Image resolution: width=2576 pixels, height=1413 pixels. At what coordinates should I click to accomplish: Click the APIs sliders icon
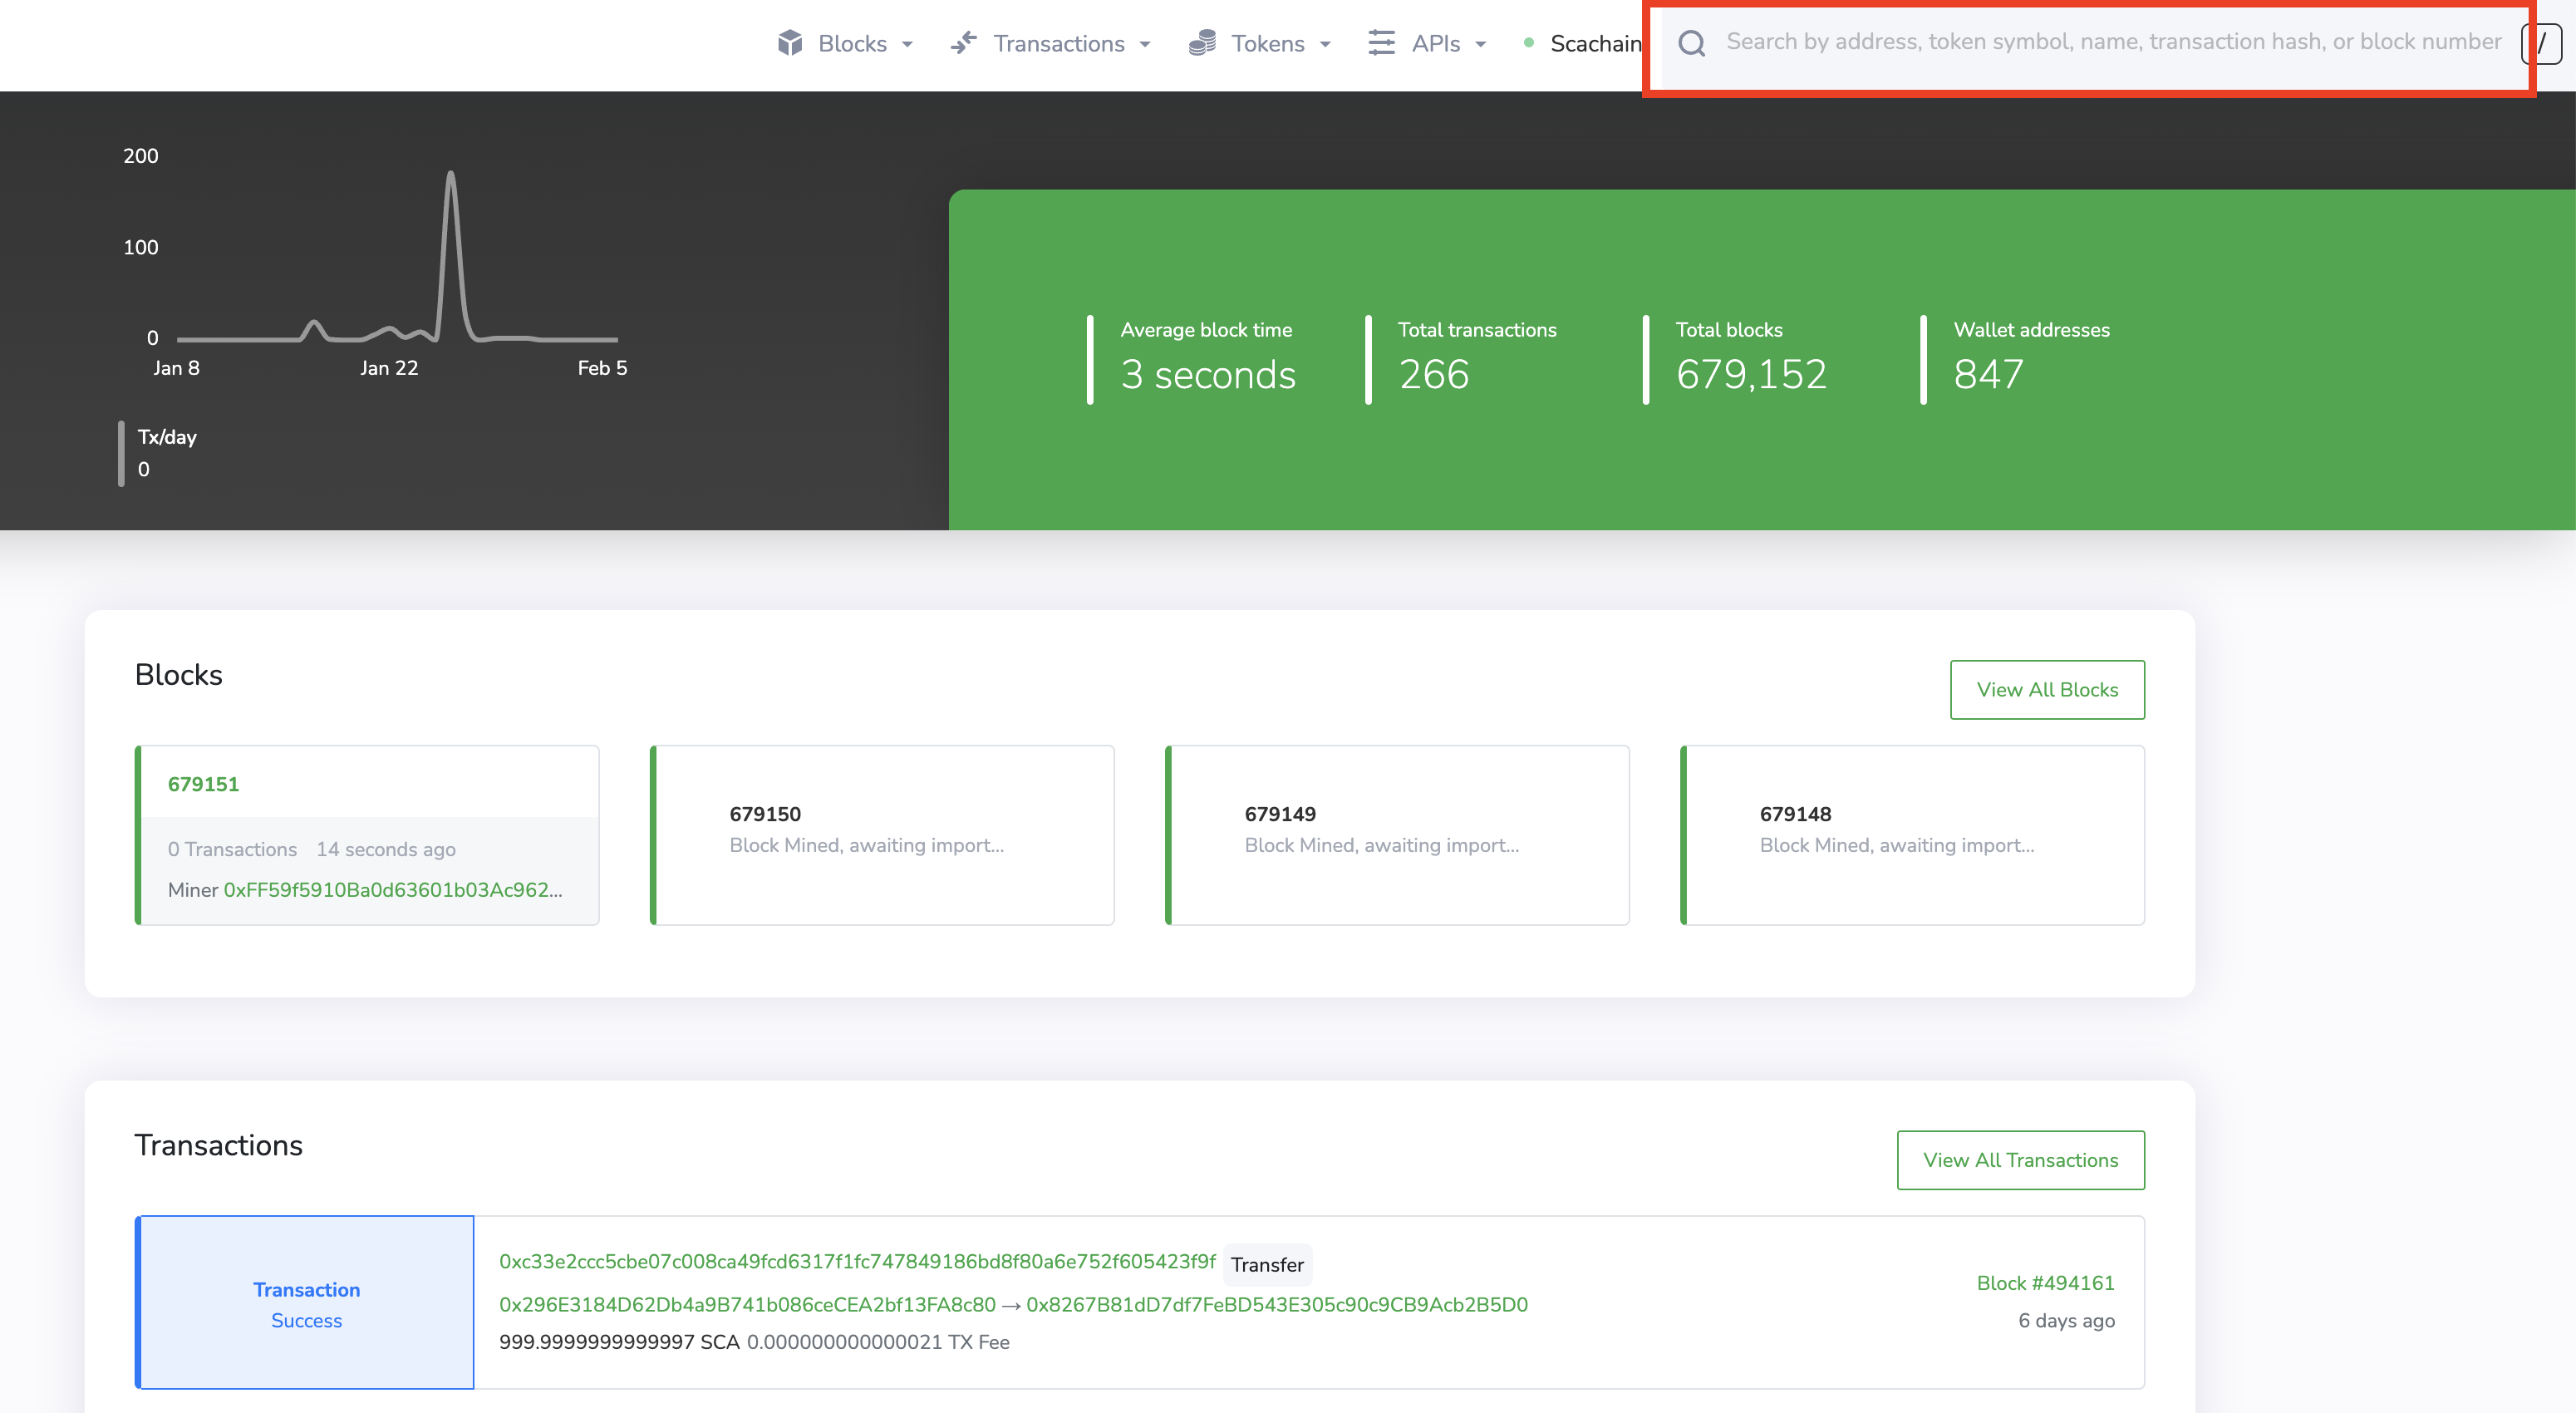(x=1381, y=43)
